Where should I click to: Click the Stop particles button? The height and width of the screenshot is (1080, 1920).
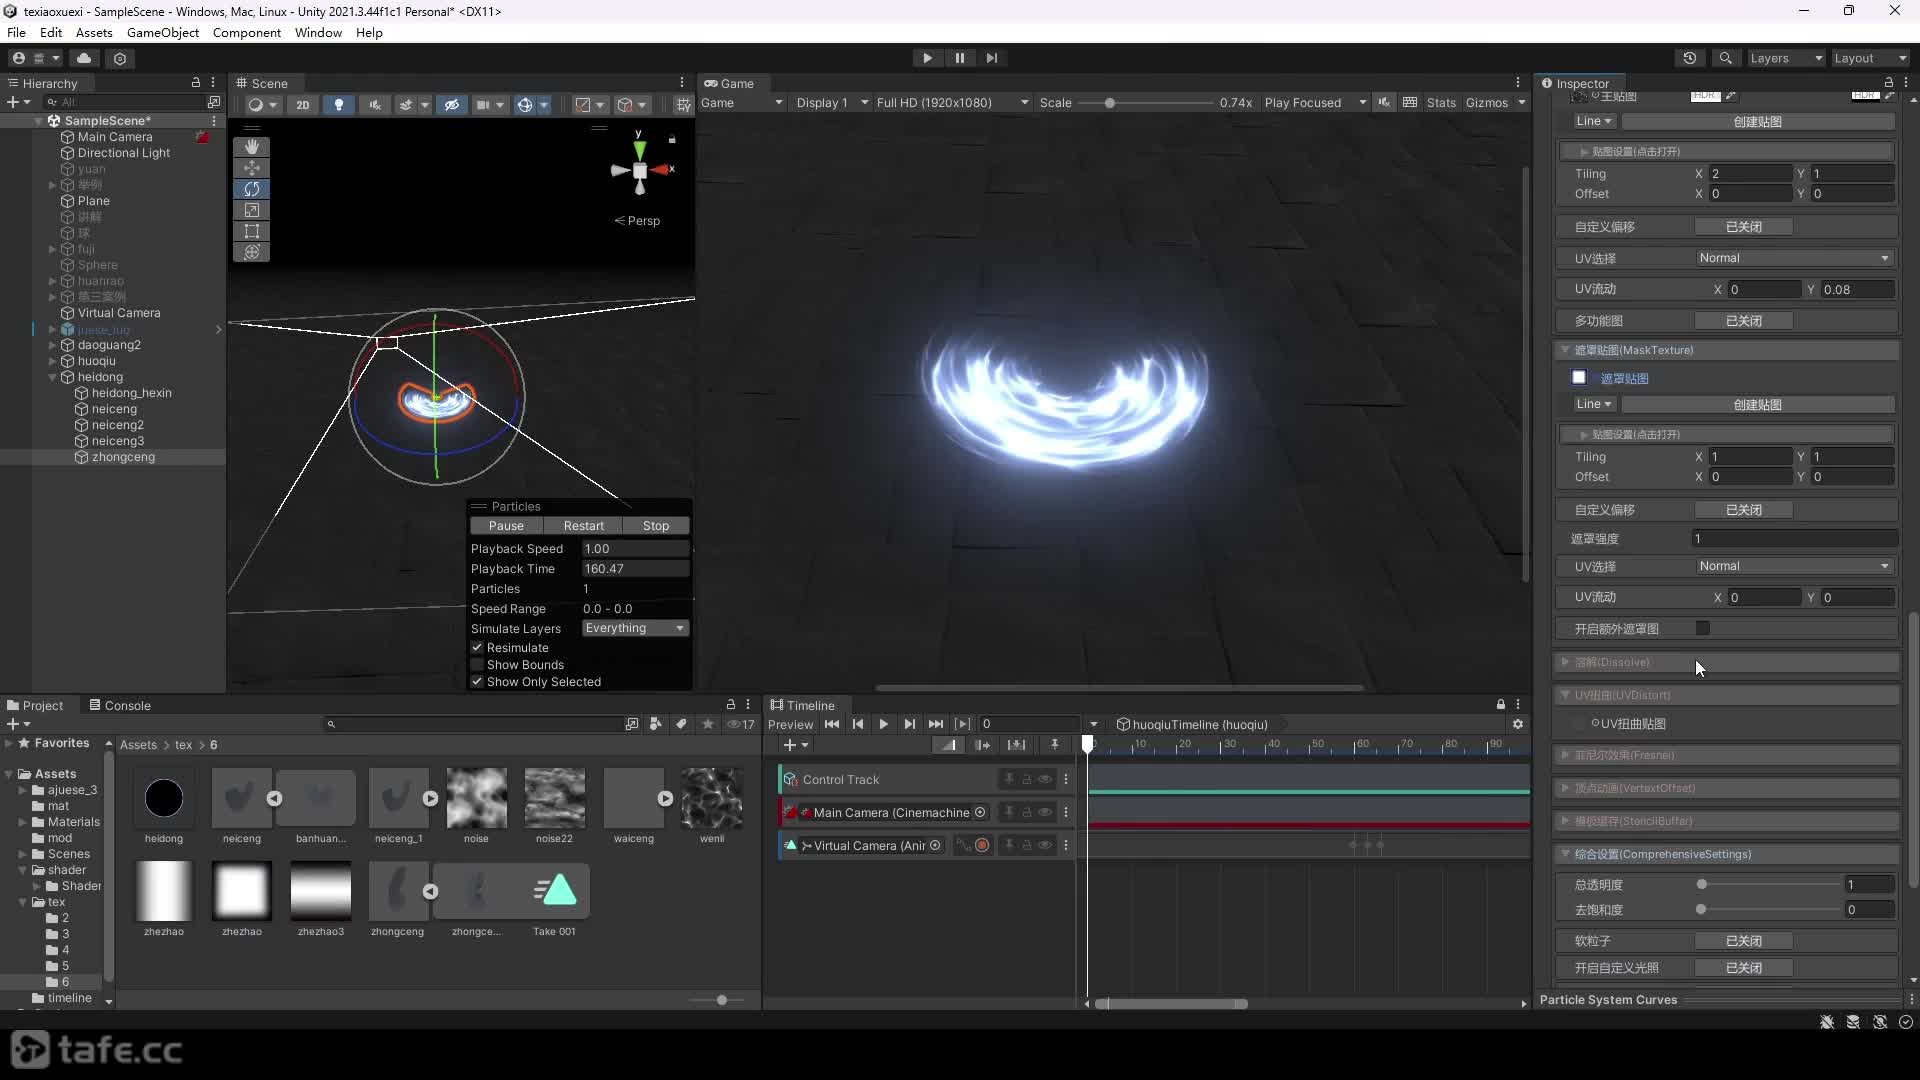[x=656, y=525]
